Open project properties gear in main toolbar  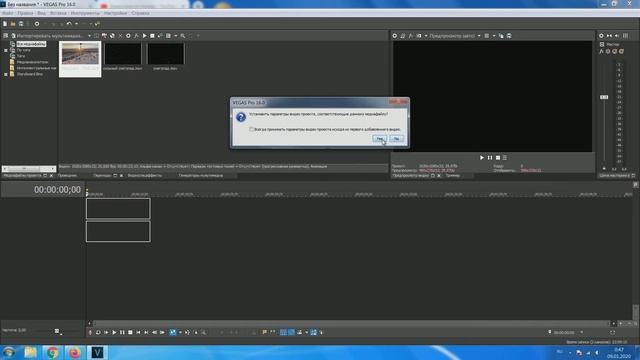[x=37, y=24]
